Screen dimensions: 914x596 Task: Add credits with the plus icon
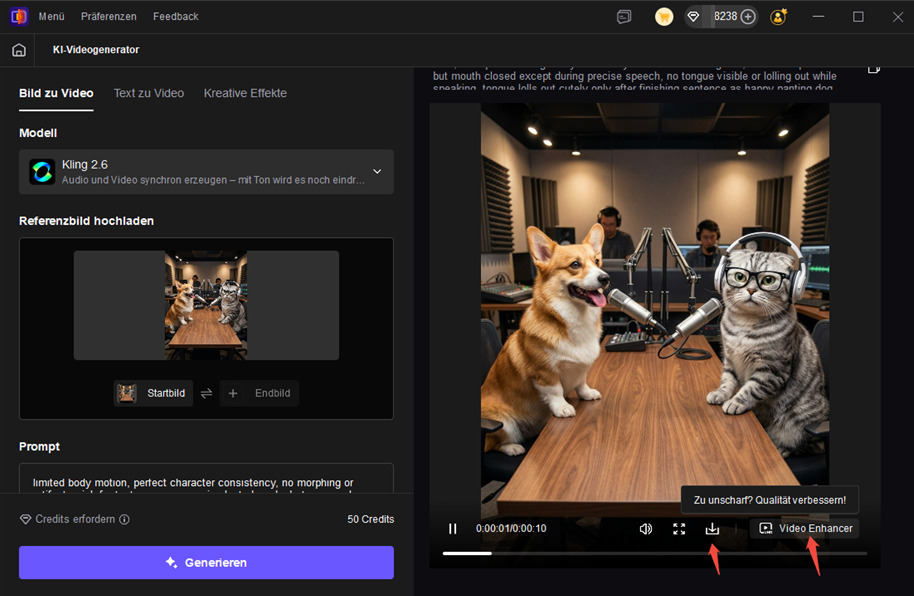pos(748,17)
